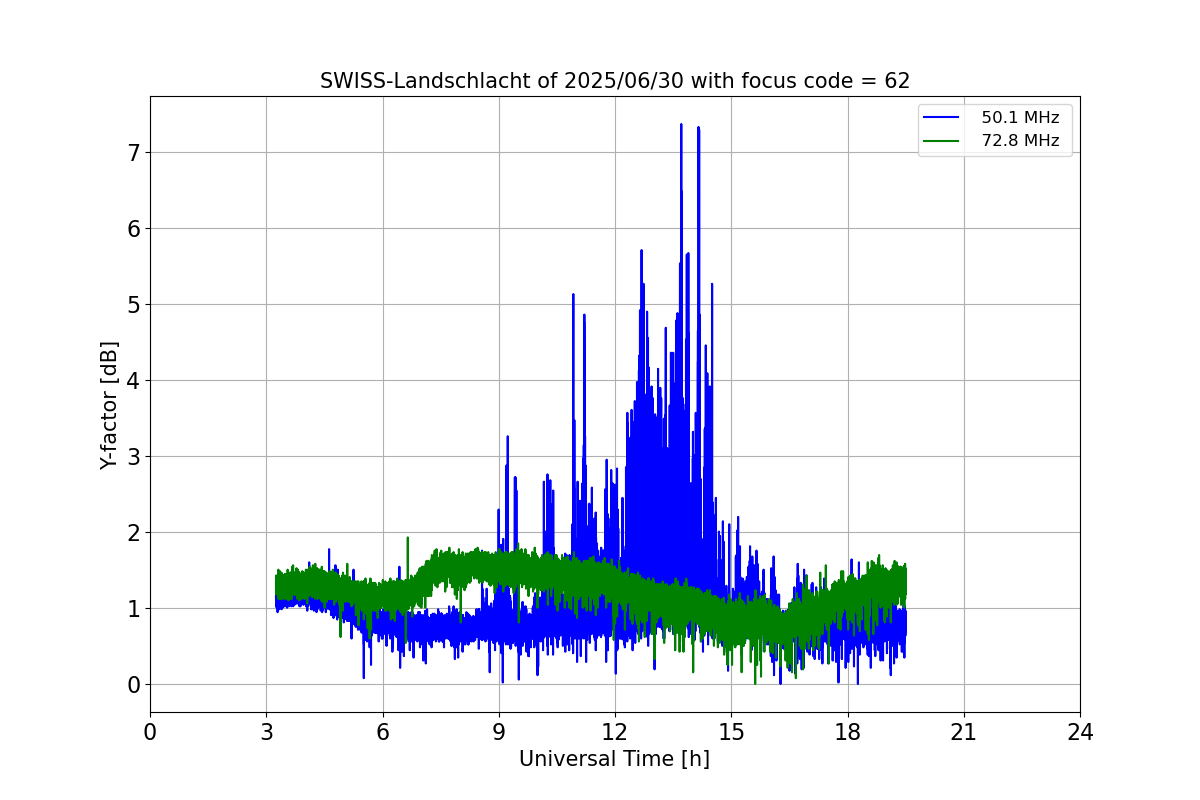This screenshot has width=1200, height=800.
Task: Click y-axis tick label 5
Action: pyautogui.click(x=133, y=305)
